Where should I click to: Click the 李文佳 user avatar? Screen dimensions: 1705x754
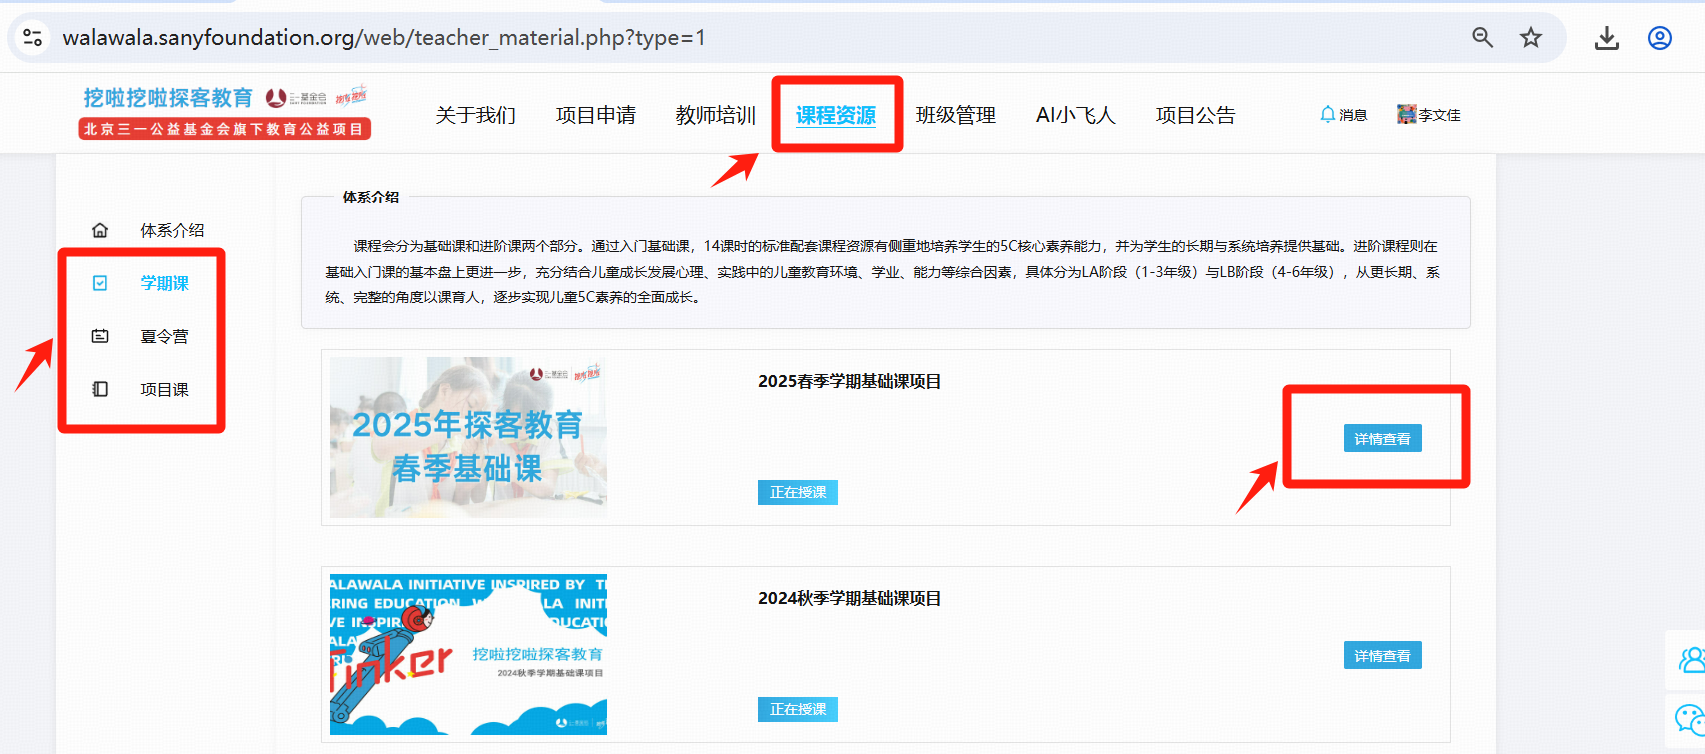[x=1407, y=114]
